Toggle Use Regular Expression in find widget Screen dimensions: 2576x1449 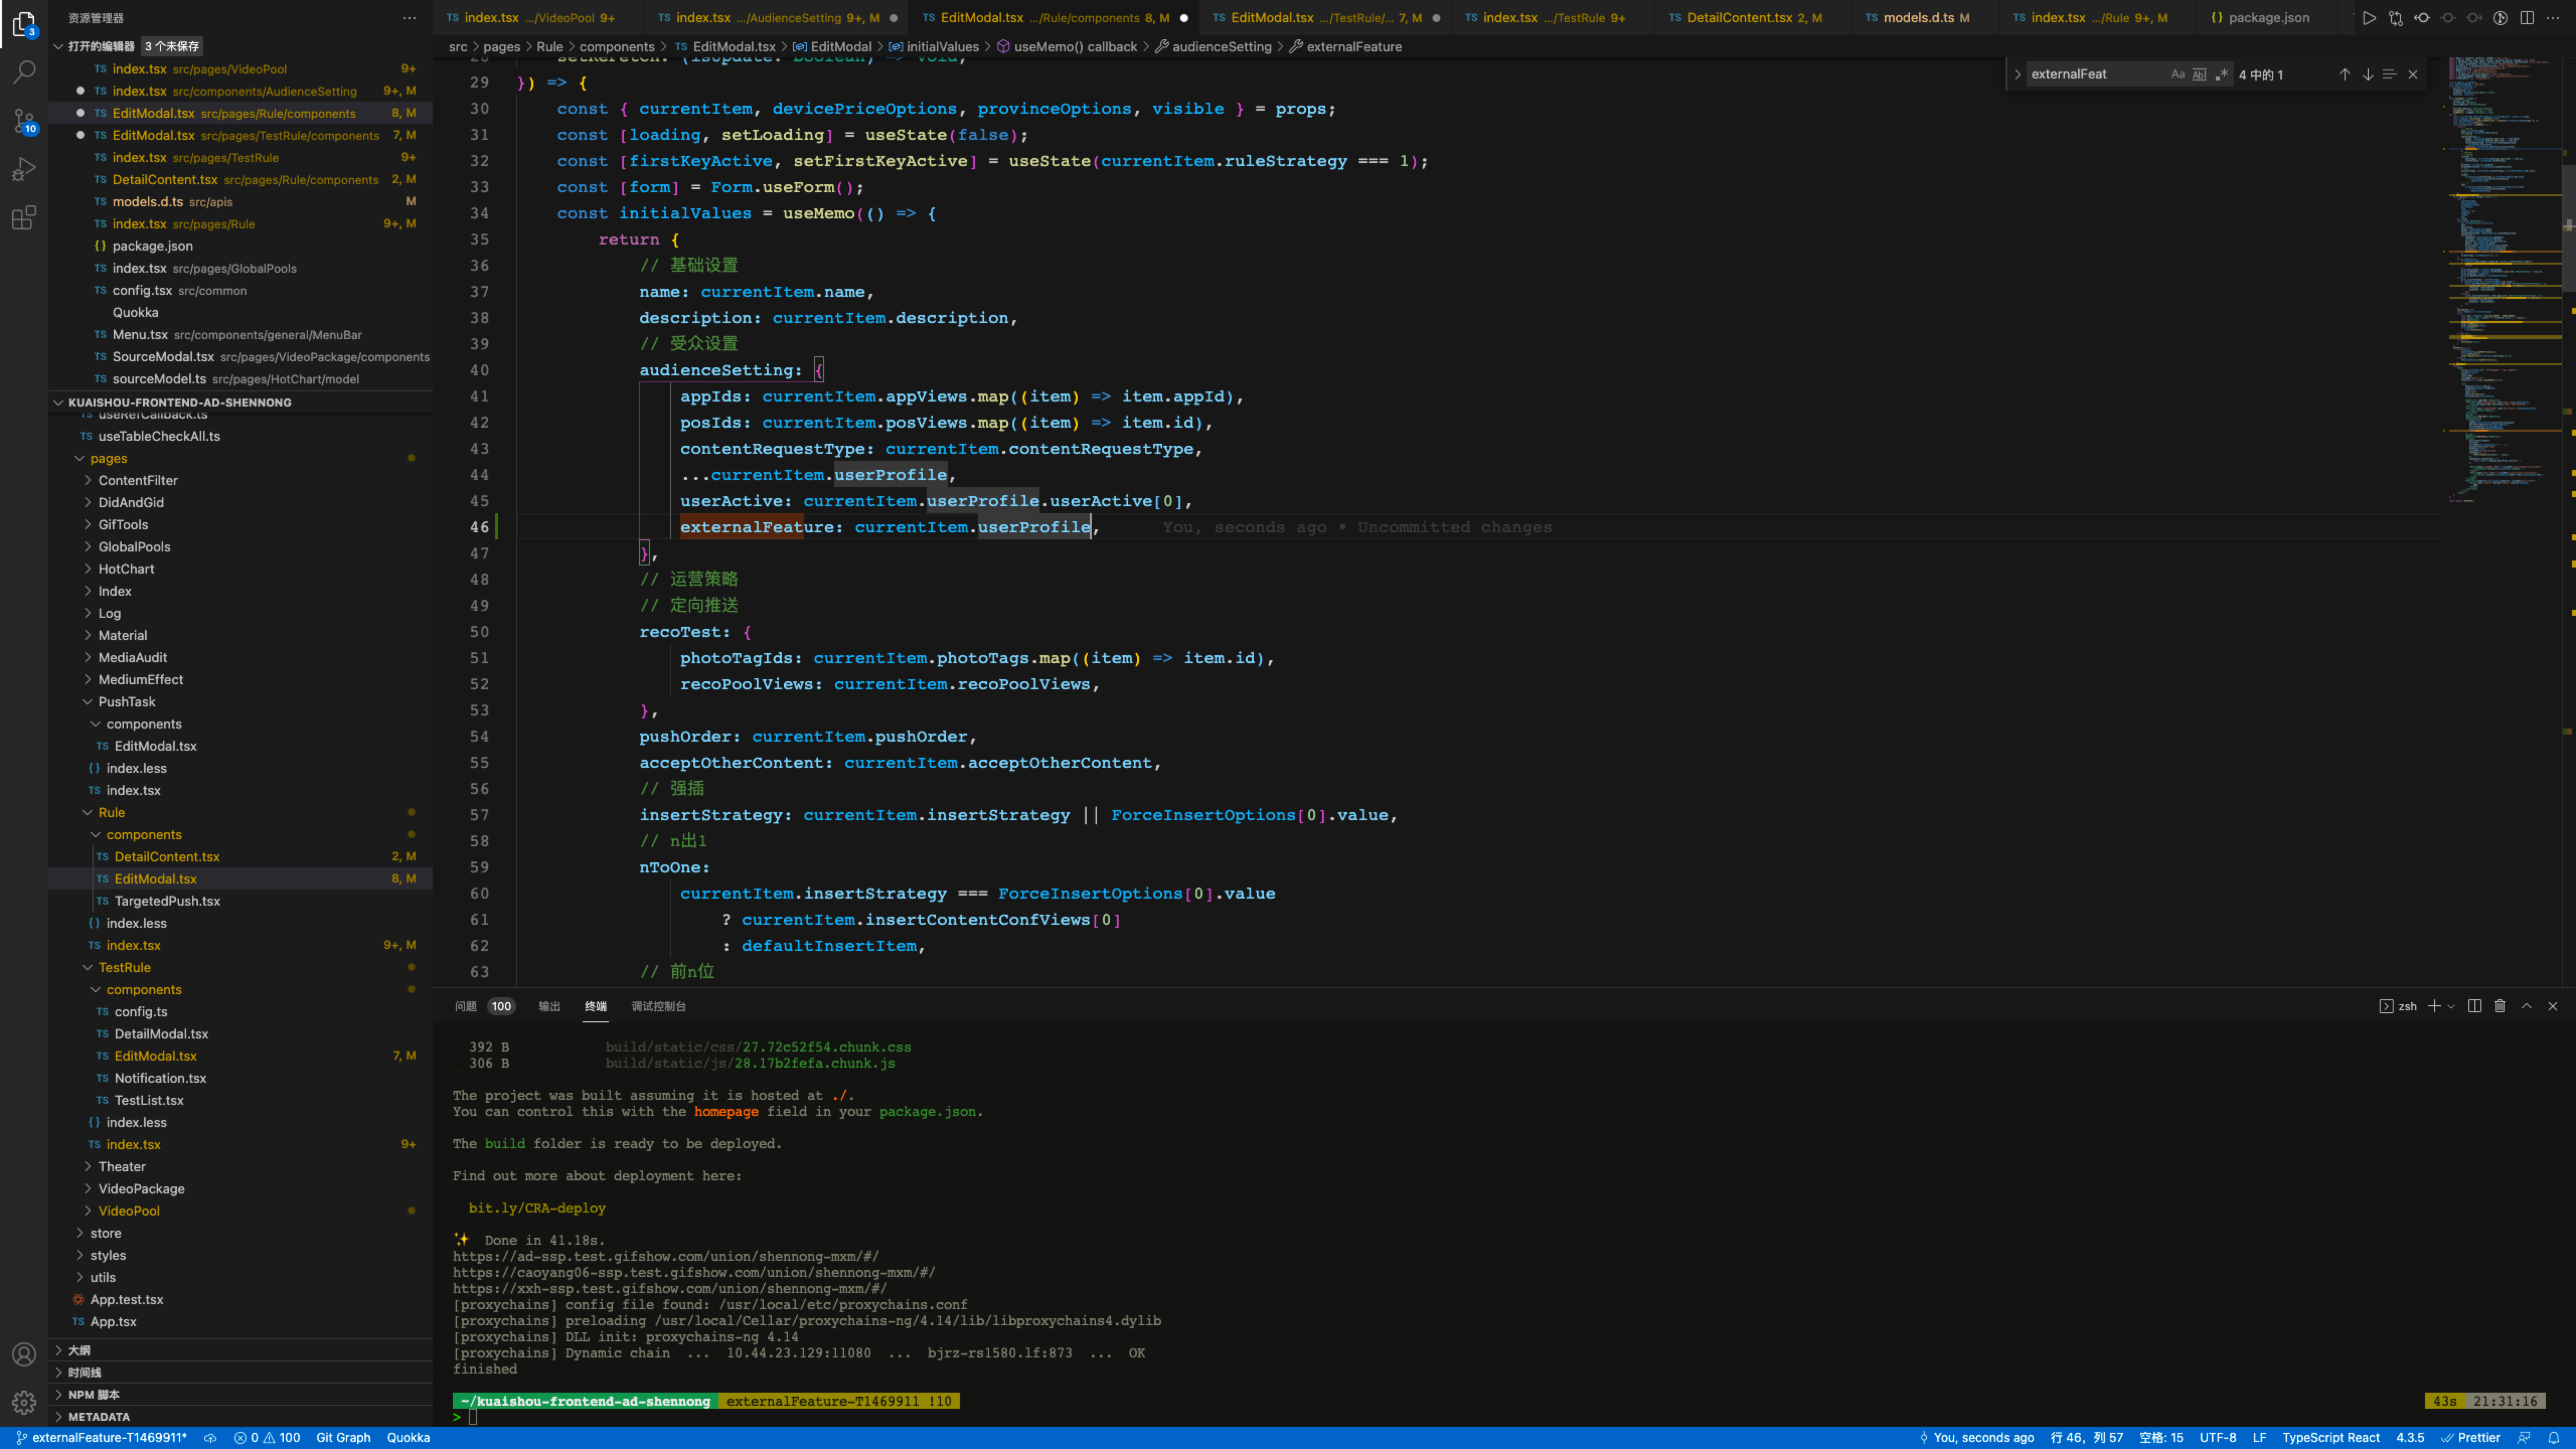(2221, 74)
